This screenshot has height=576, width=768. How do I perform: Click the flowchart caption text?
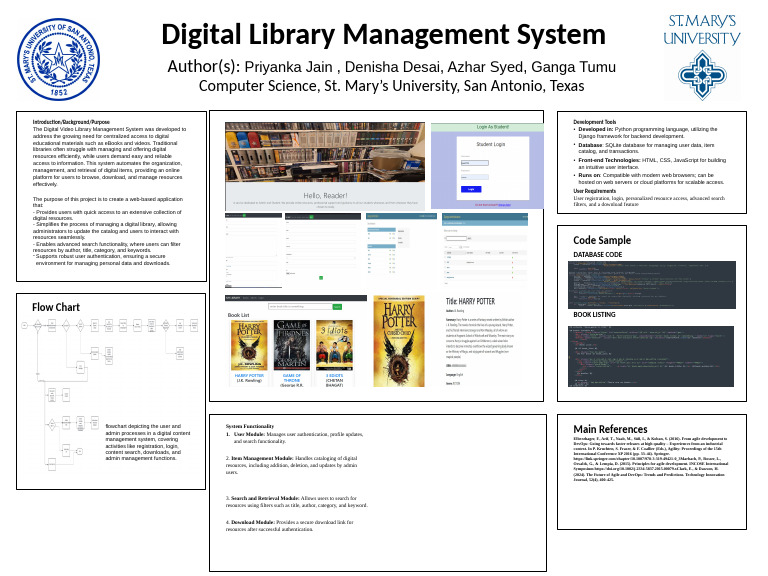coord(148,442)
